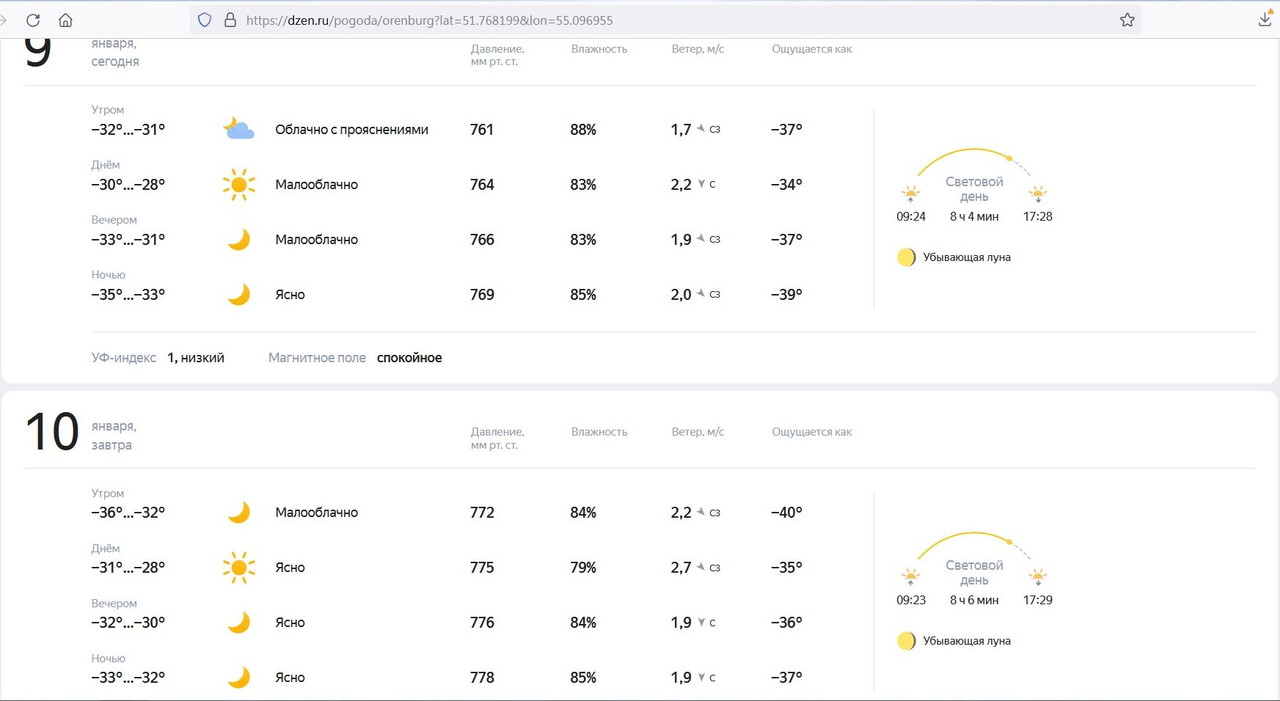Click the January 10 waning moon phase icon
1280x701 pixels.
point(906,641)
